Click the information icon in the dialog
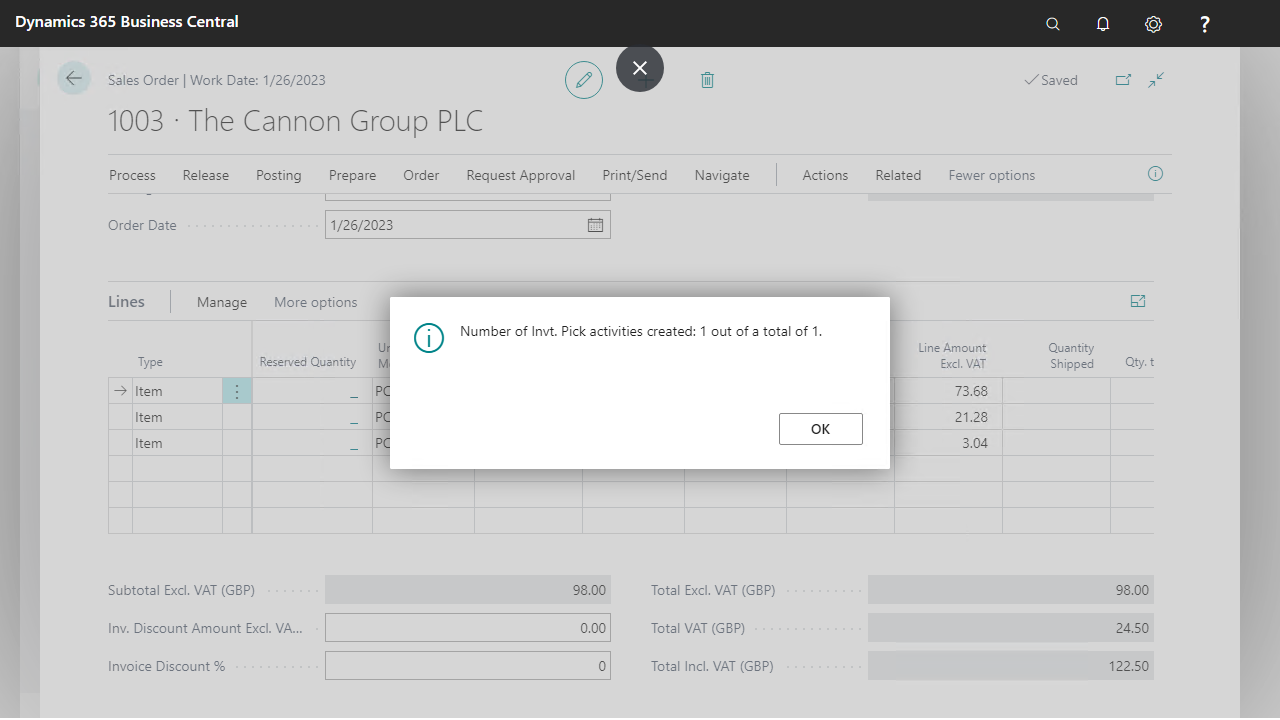This screenshot has width=1280, height=720. point(429,338)
